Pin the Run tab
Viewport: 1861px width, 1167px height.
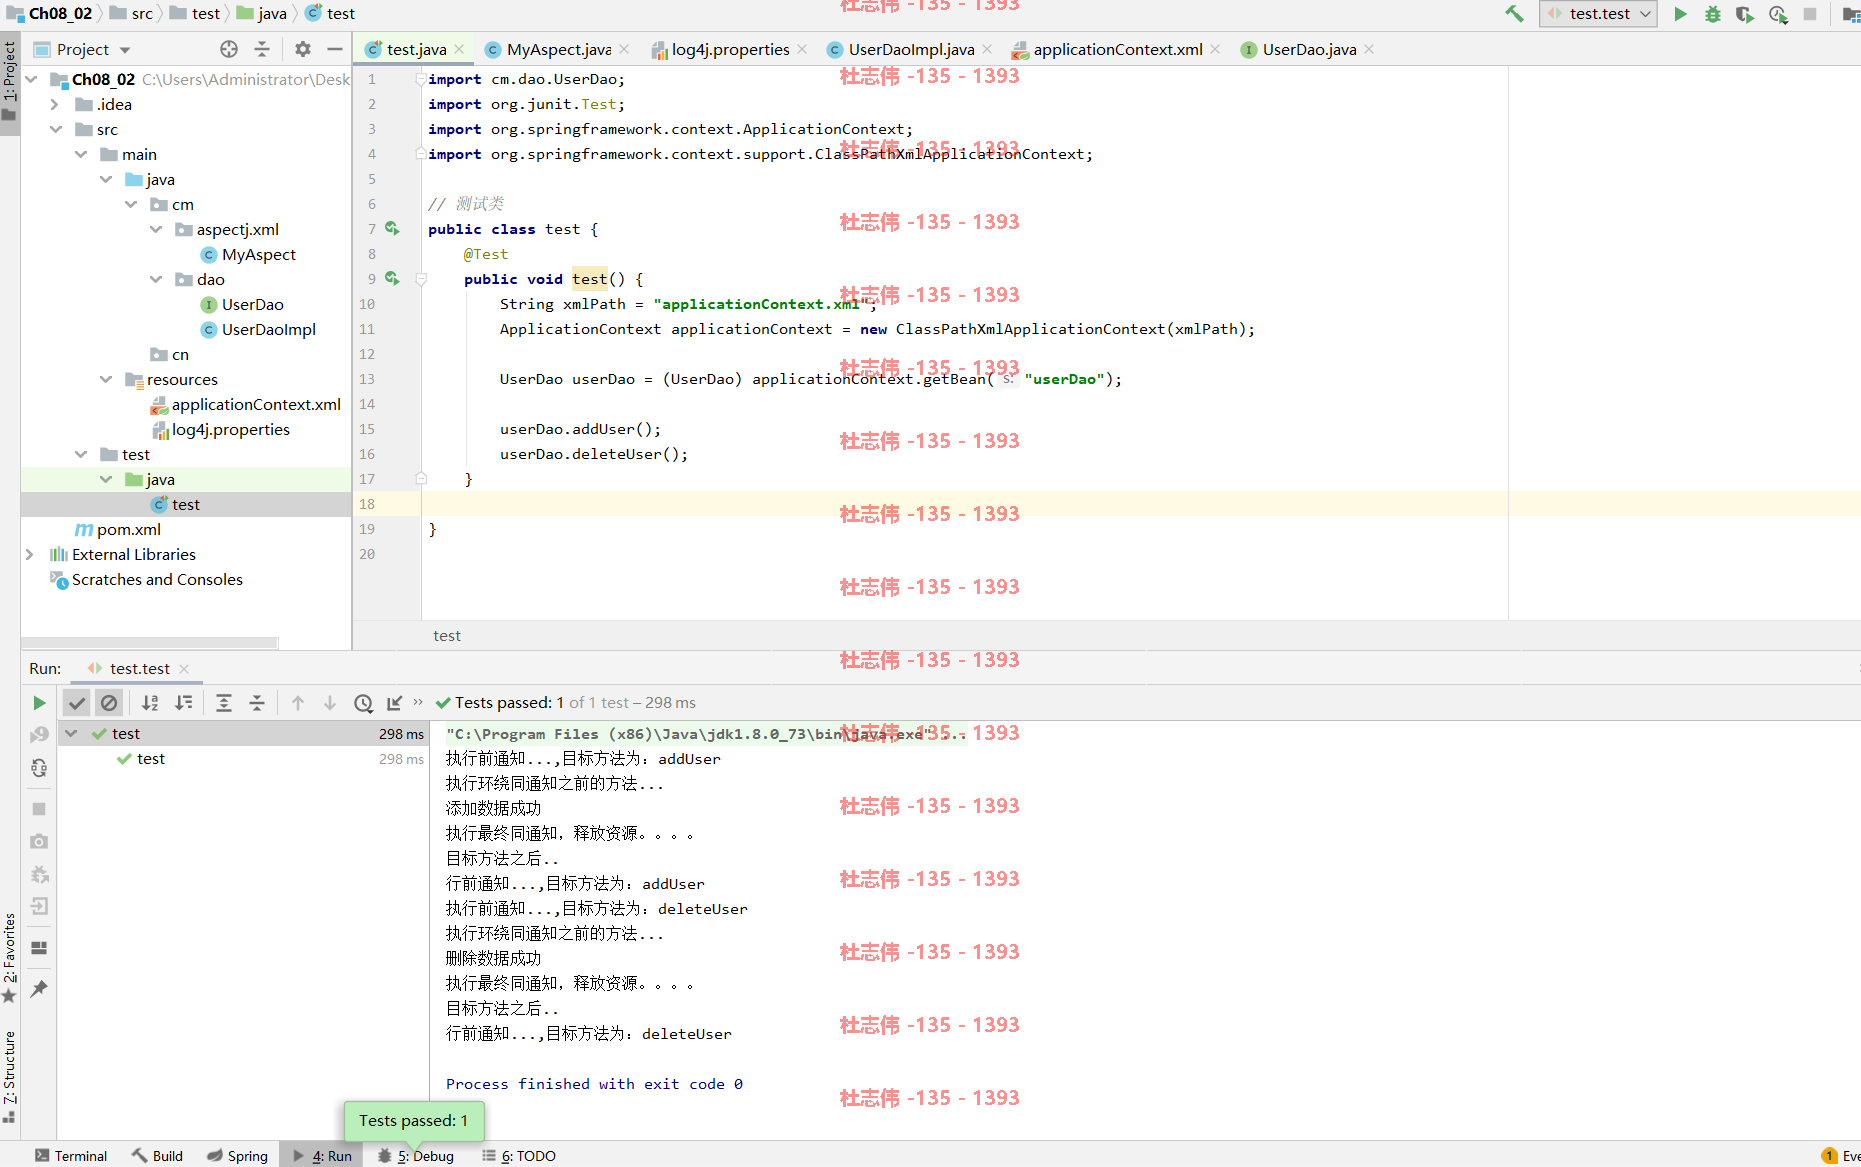39,989
